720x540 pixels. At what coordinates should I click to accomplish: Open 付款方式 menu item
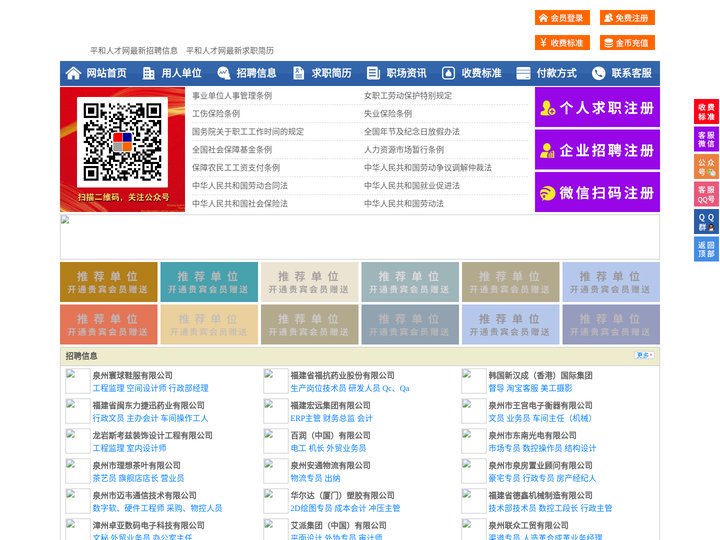click(557, 73)
